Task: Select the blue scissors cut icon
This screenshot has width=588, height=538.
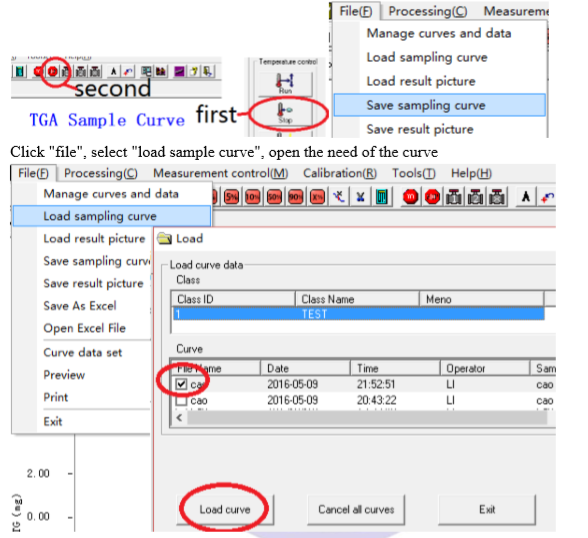Action: 360,197
